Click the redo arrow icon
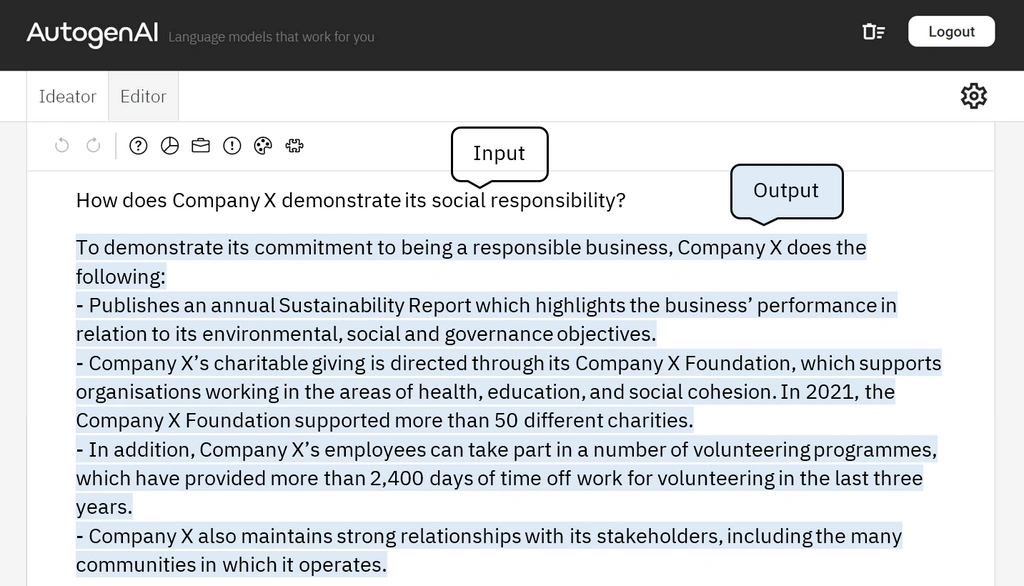The image size is (1024, 586). 93,145
